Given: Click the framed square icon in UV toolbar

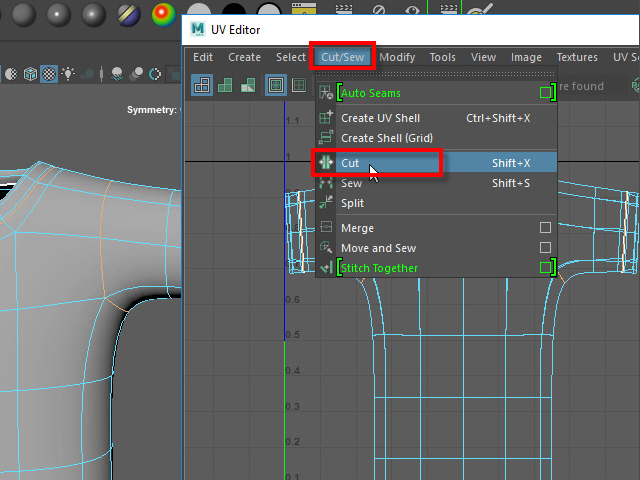Looking at the screenshot, I should 276,86.
